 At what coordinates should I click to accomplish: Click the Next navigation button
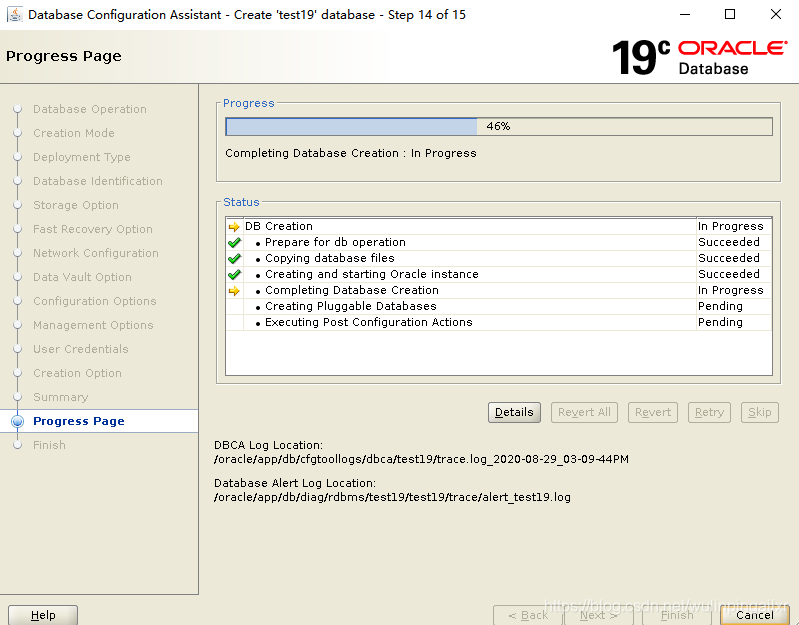pos(599,615)
